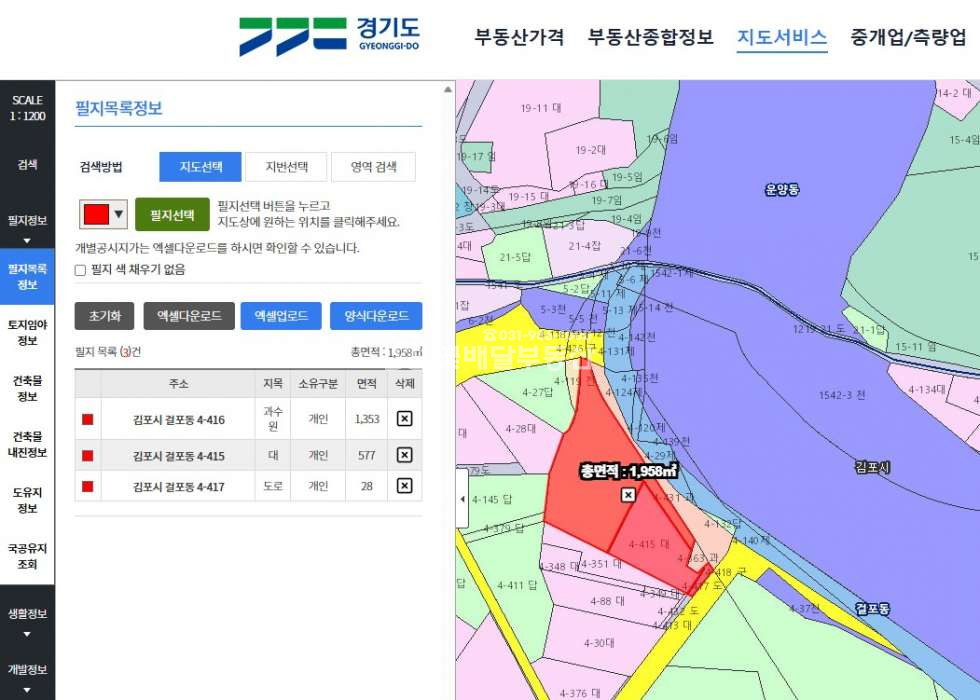Click the 4-415 대 parcel on map
The width and height of the screenshot is (980, 700).
(x=648, y=544)
